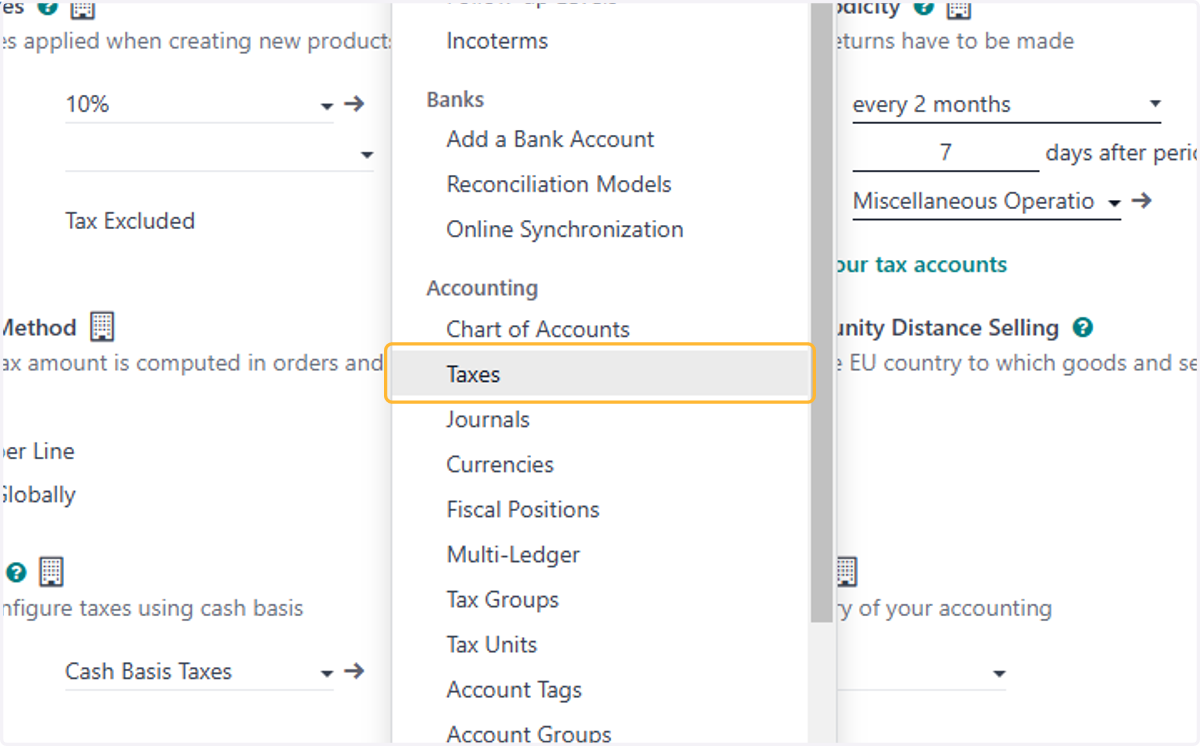Open the record arrow beside Miscellaneous Operations
Viewport: 1200px width, 746px height.
pos(1142,201)
